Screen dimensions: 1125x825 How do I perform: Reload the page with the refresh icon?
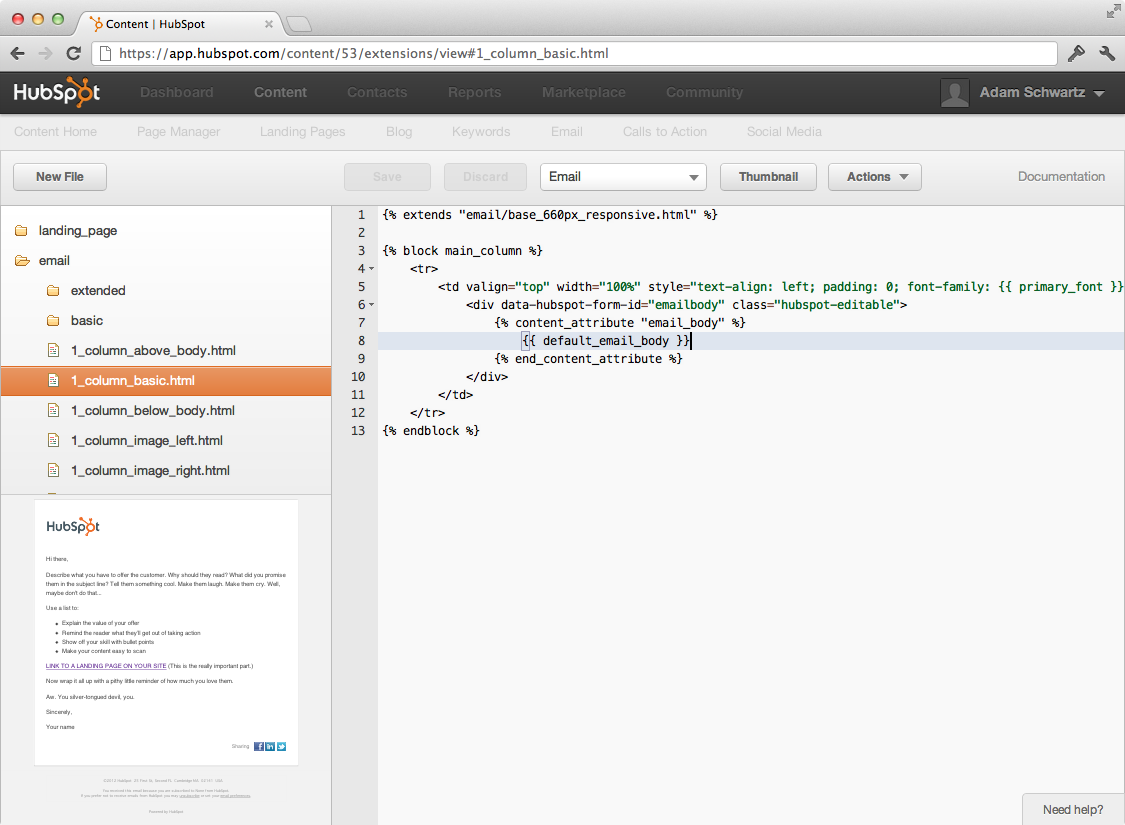pos(73,53)
